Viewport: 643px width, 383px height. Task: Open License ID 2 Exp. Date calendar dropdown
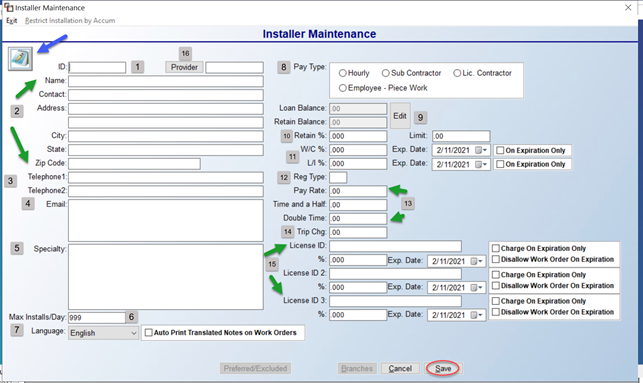[477, 287]
